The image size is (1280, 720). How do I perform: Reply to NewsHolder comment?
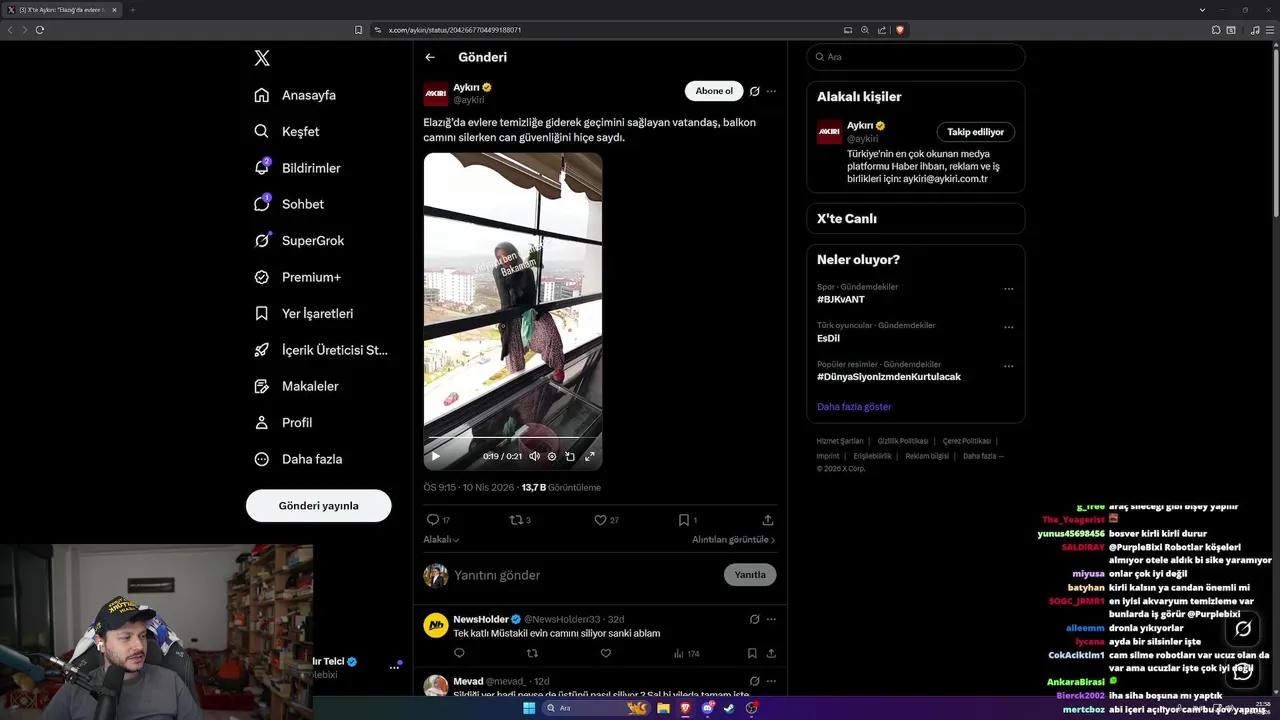459,654
